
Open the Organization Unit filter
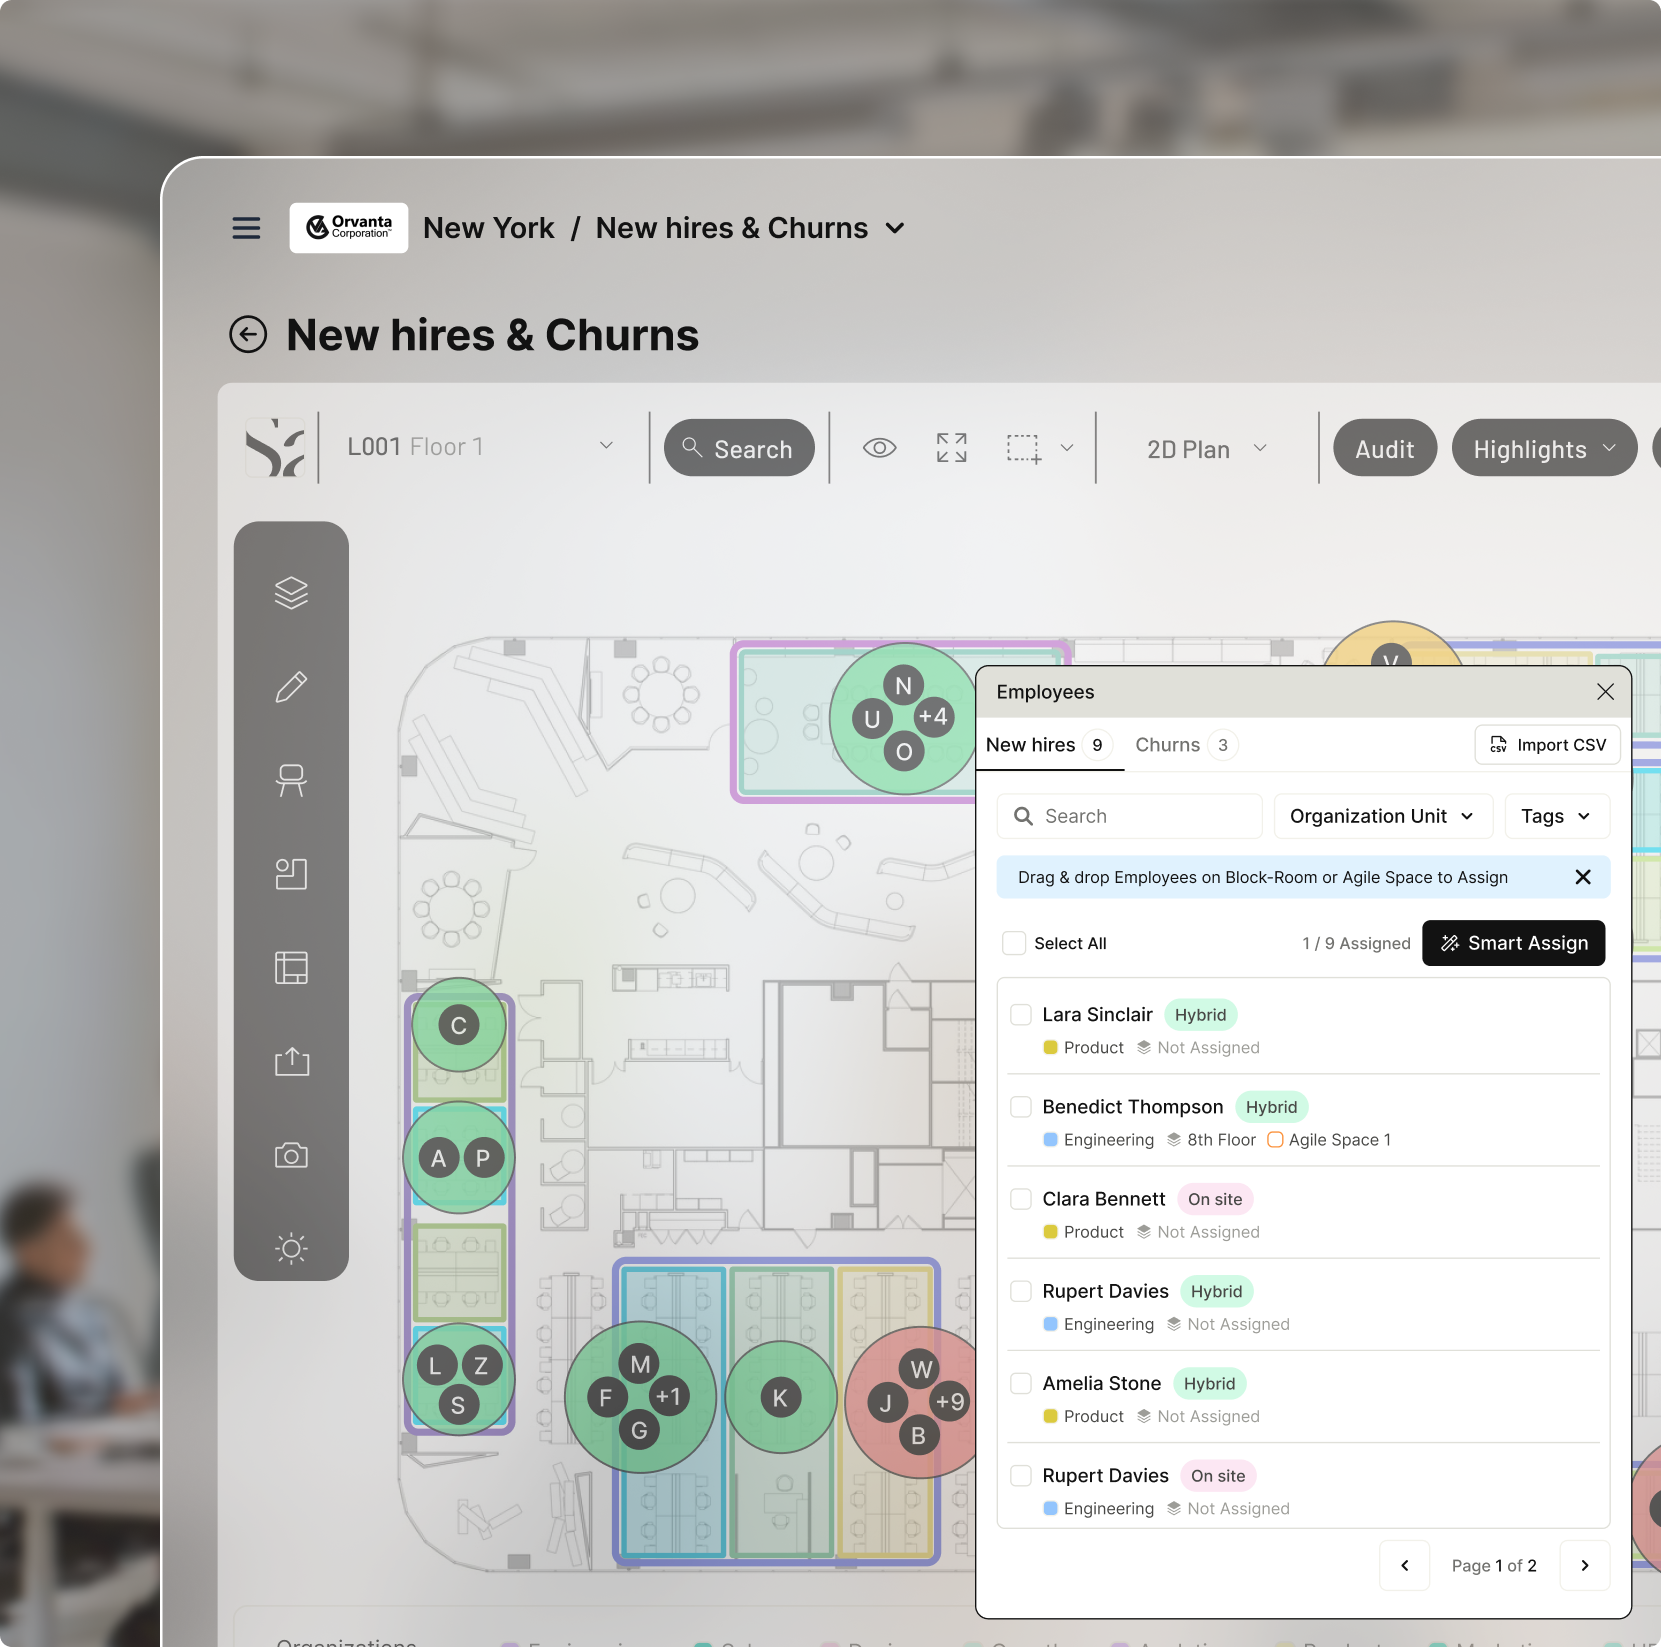tap(1382, 816)
